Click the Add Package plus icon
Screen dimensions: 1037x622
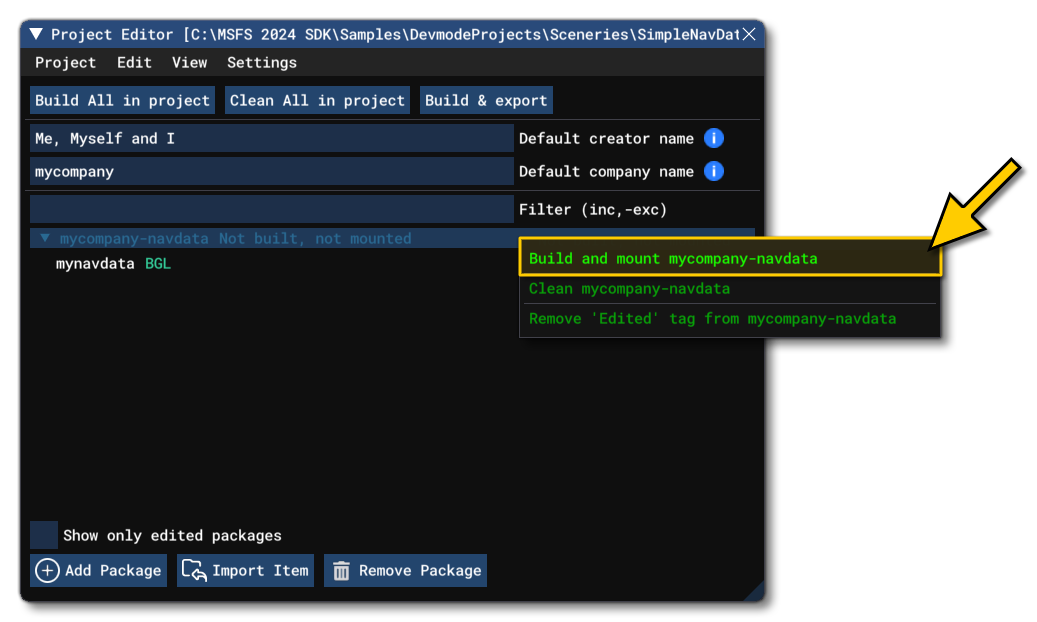click(x=47, y=570)
